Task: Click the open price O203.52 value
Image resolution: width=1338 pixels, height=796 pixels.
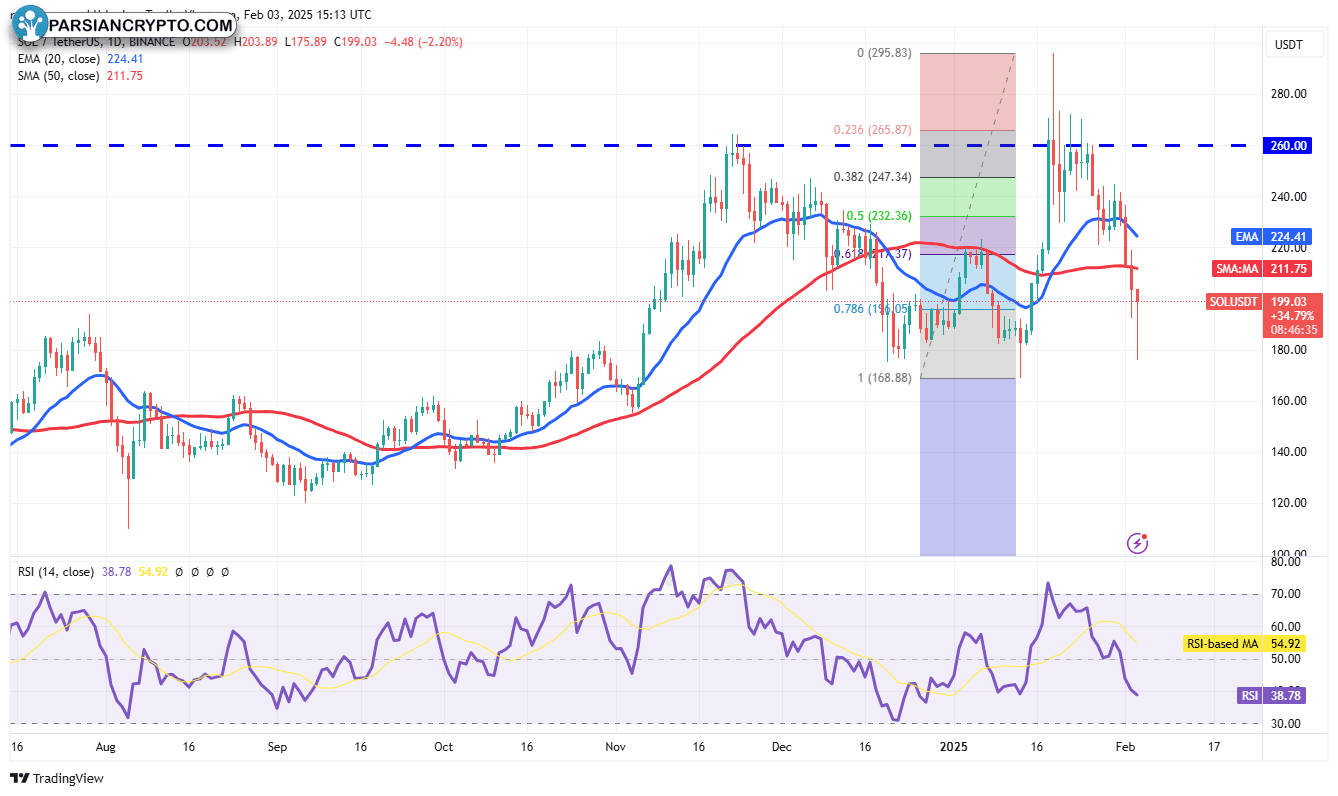Action: click(205, 42)
